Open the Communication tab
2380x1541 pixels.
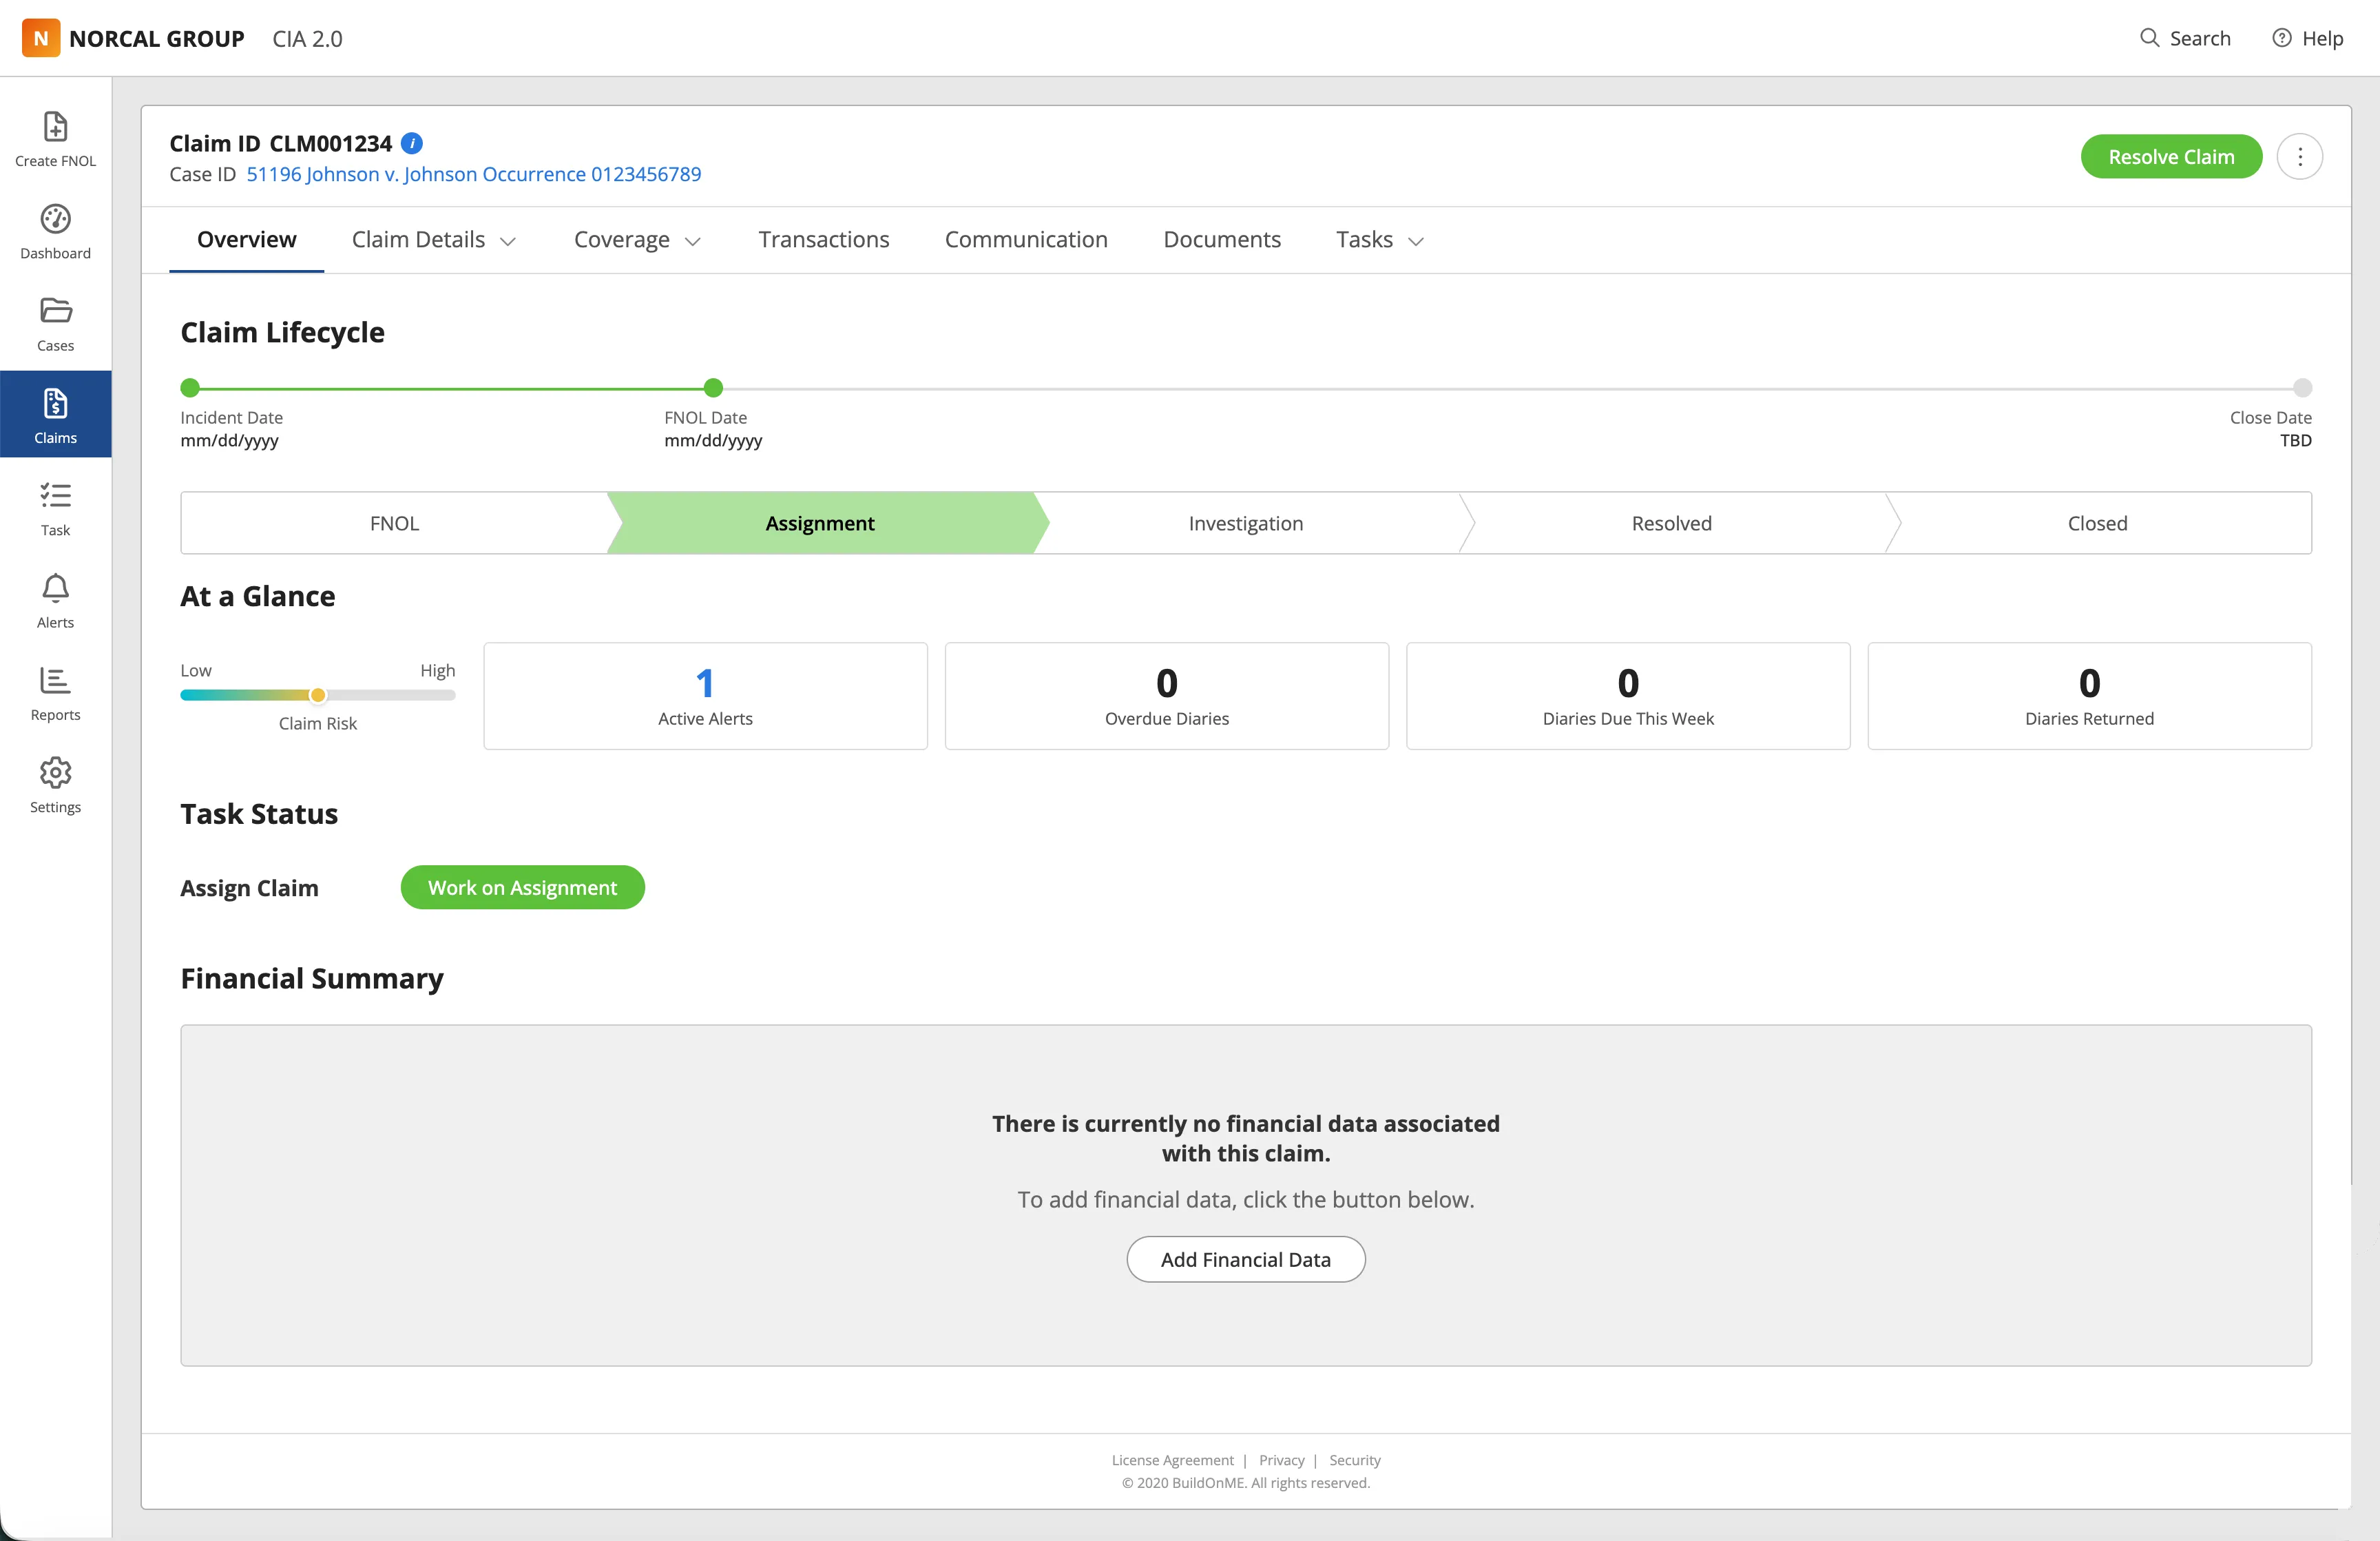pyautogui.click(x=1025, y=240)
